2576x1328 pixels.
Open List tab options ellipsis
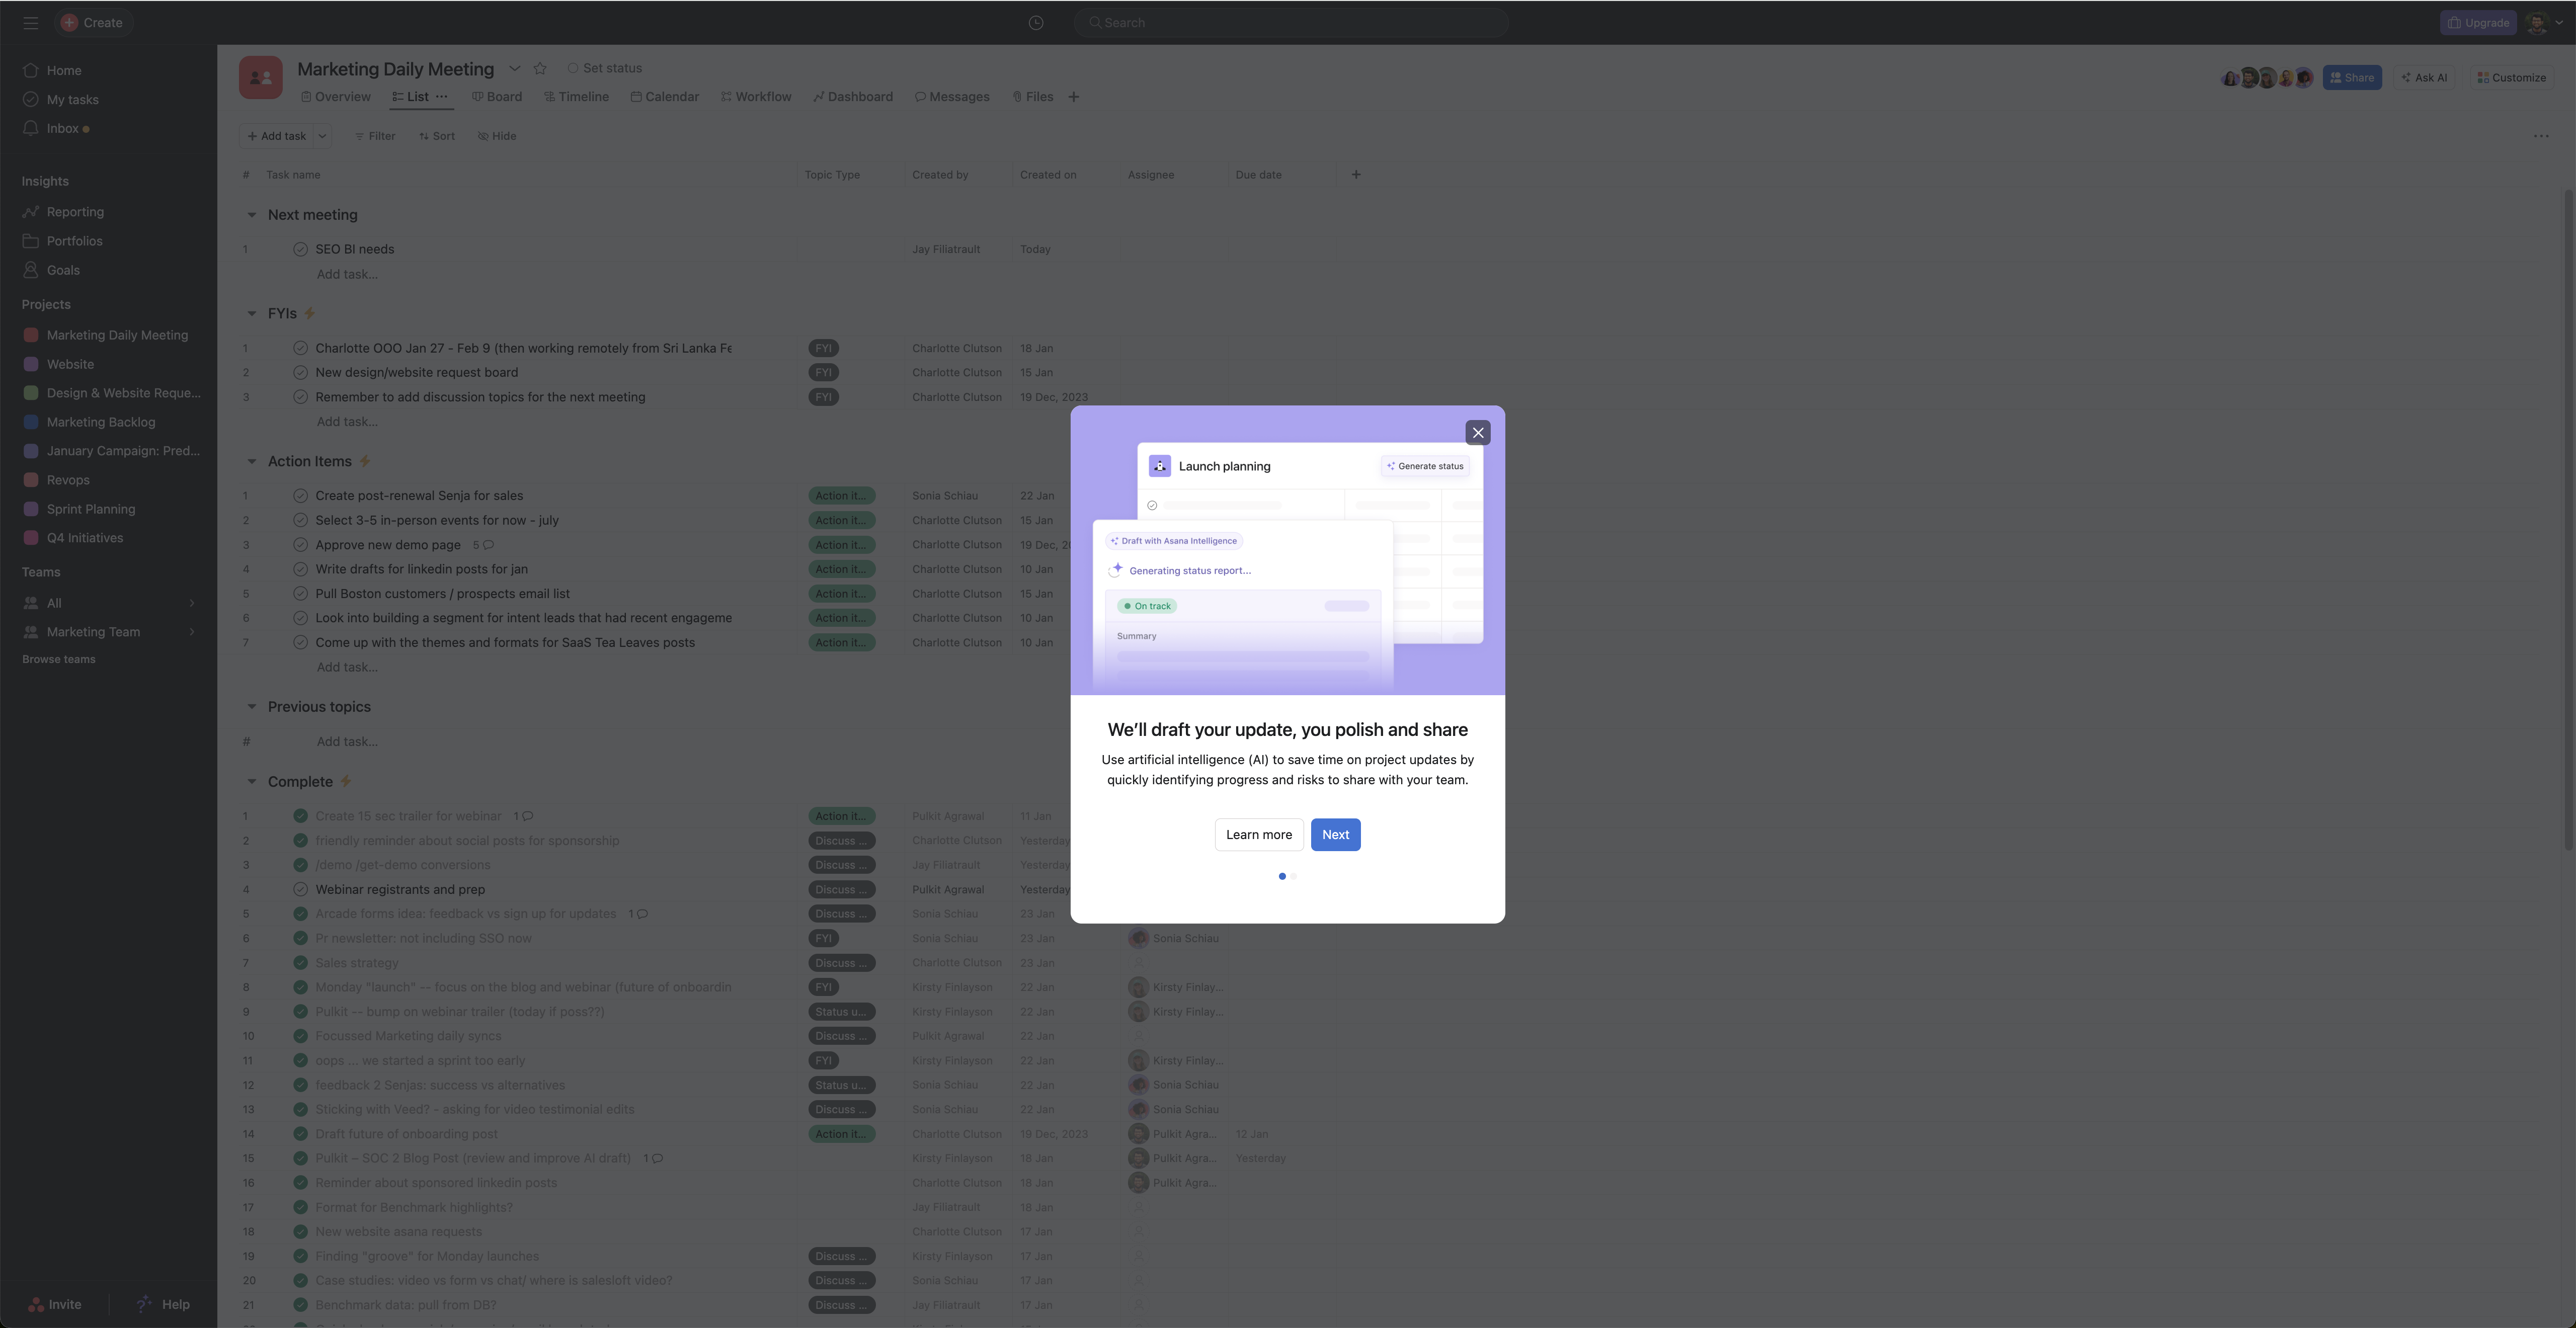click(x=441, y=97)
